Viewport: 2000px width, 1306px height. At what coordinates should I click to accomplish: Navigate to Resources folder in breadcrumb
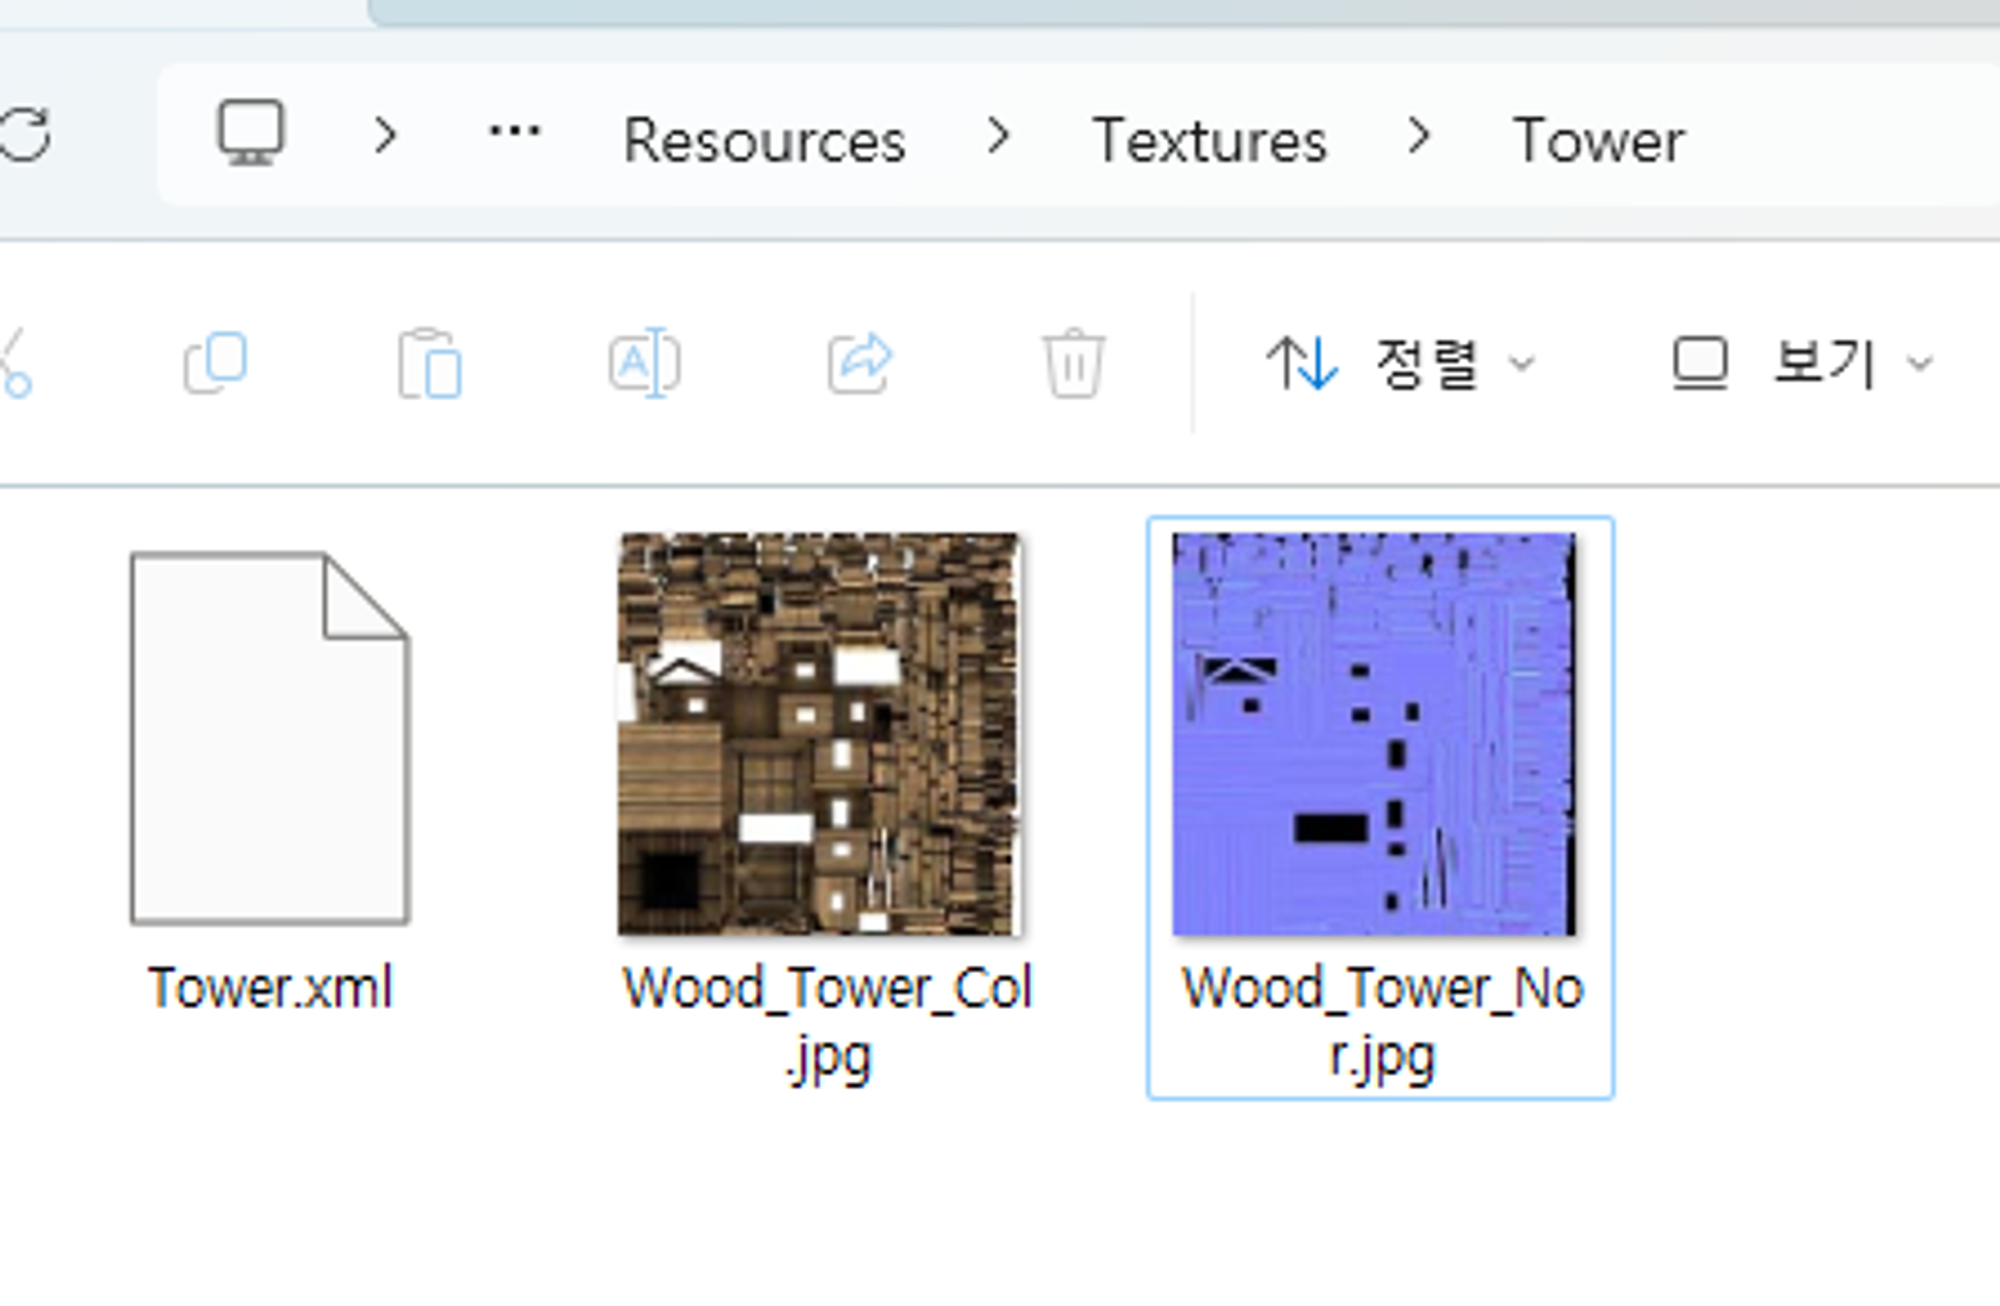click(x=764, y=140)
